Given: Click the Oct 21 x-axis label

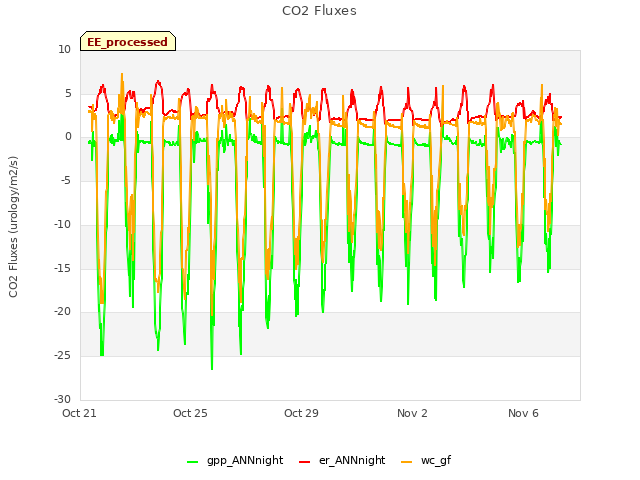Looking at the screenshot, I should click(79, 413).
